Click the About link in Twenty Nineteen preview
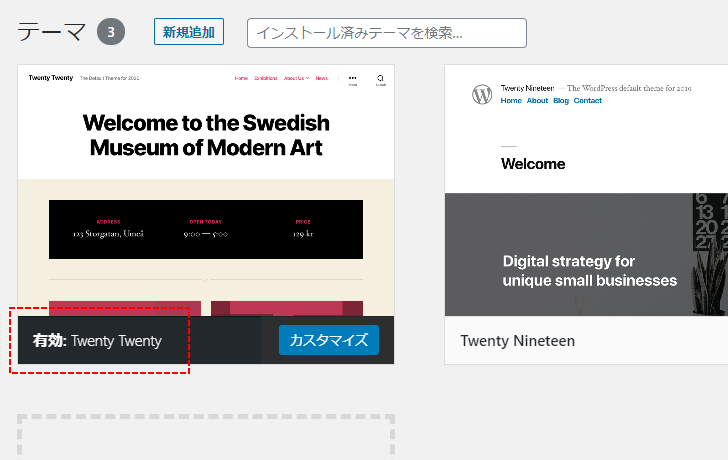 coord(538,101)
